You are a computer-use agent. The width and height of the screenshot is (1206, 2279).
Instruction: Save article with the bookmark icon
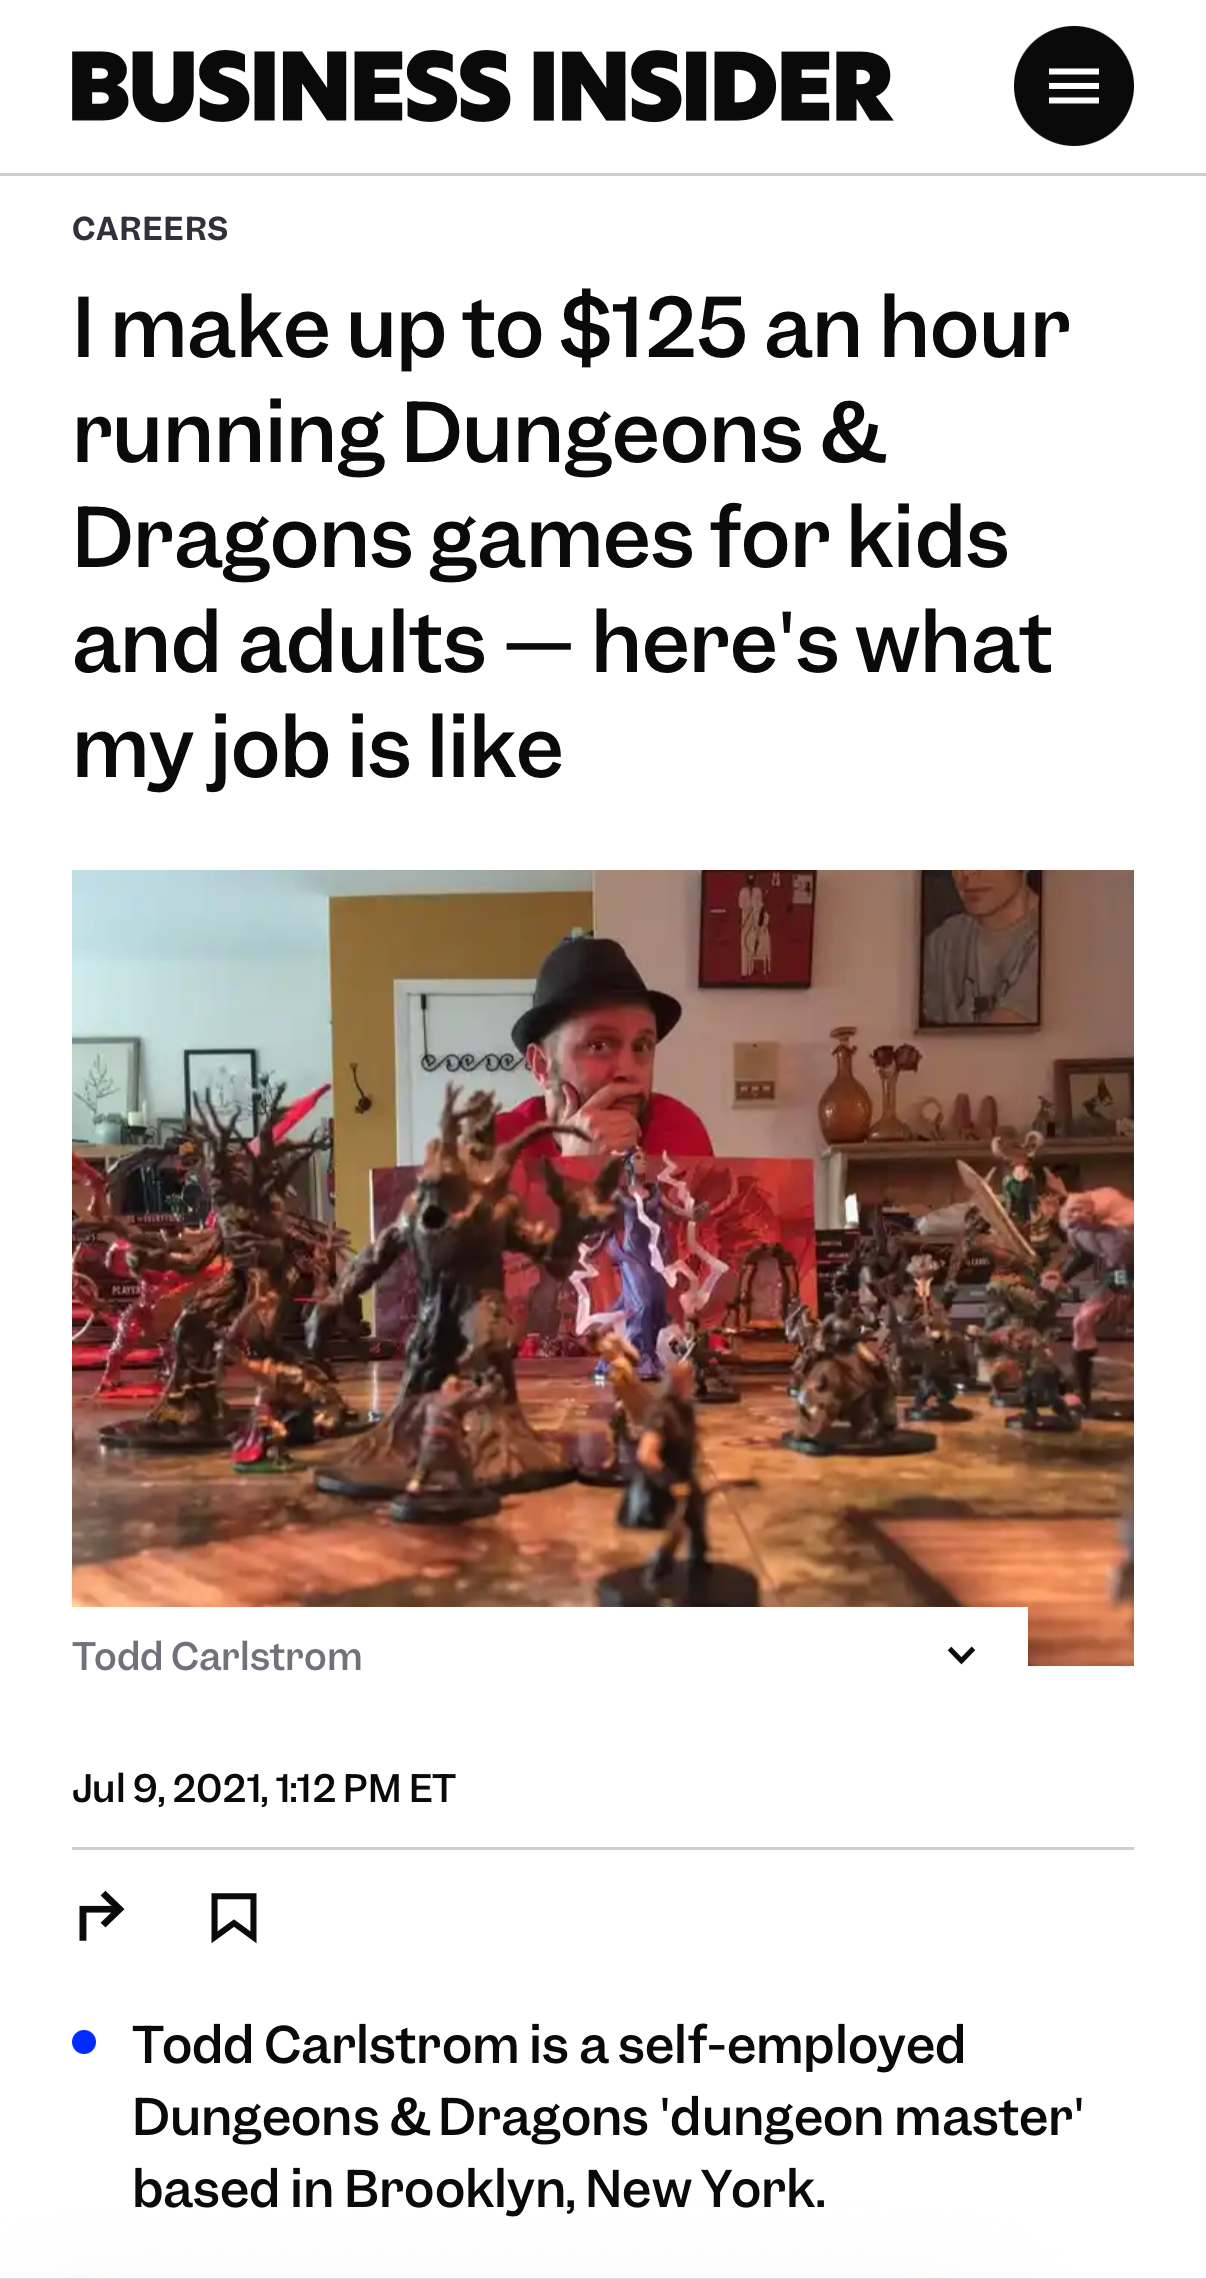click(x=234, y=1917)
